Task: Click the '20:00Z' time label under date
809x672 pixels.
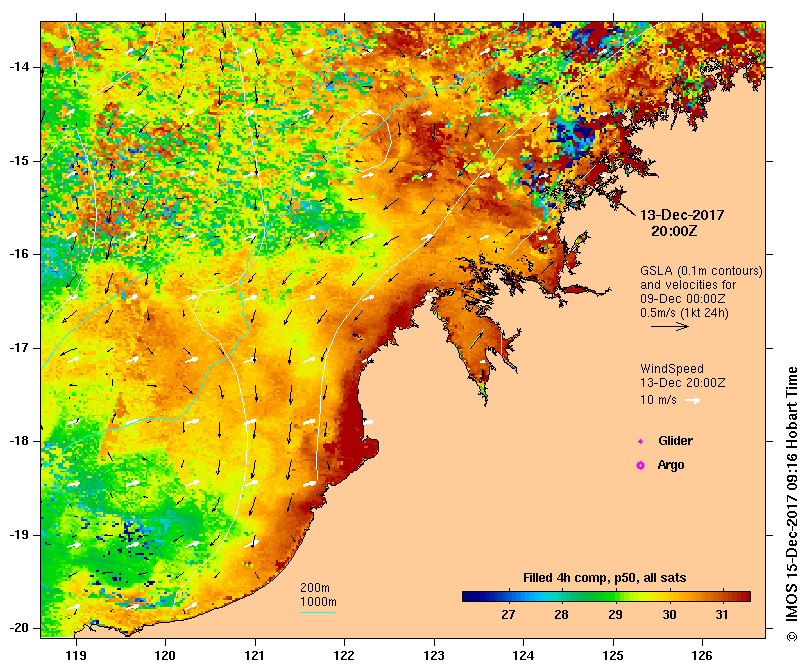Action: (x=674, y=231)
